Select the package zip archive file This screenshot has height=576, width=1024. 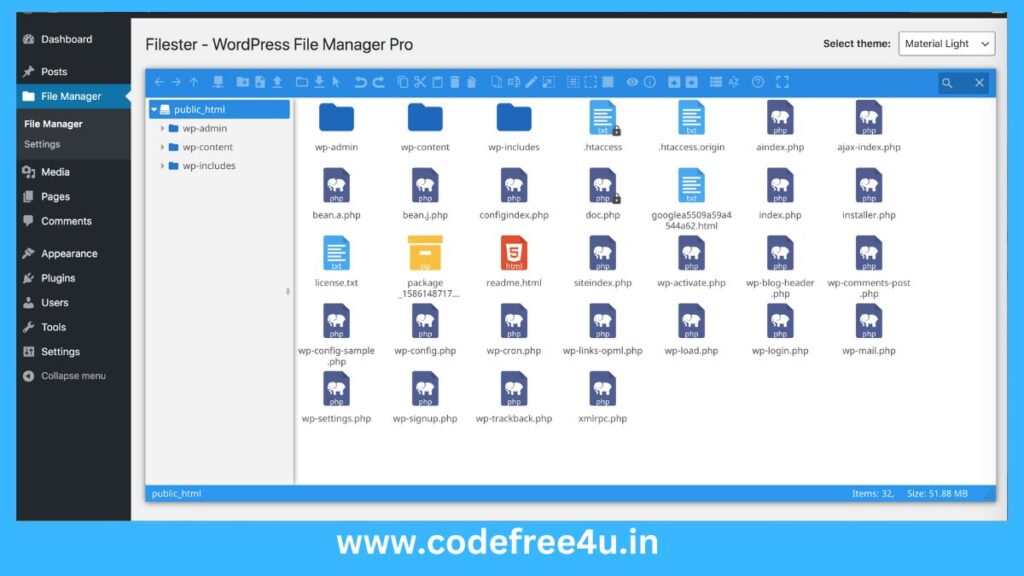425,266
